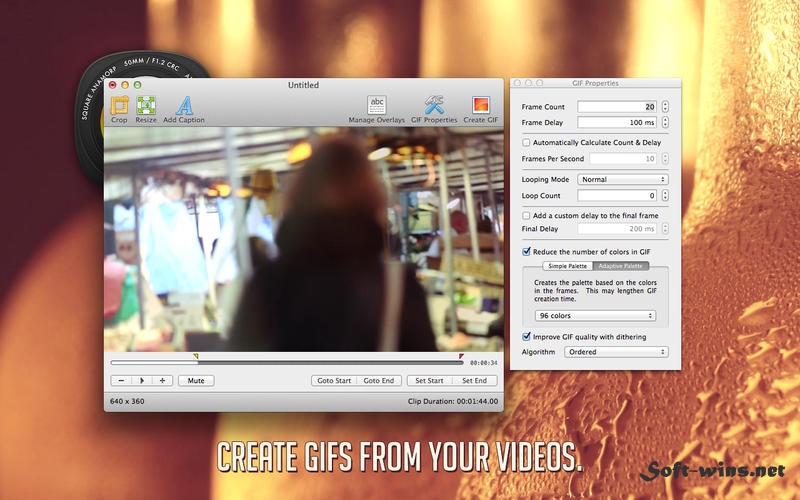The height and width of the screenshot is (500, 800).
Task: Switch to the Simple Palette tab
Action: point(567,266)
